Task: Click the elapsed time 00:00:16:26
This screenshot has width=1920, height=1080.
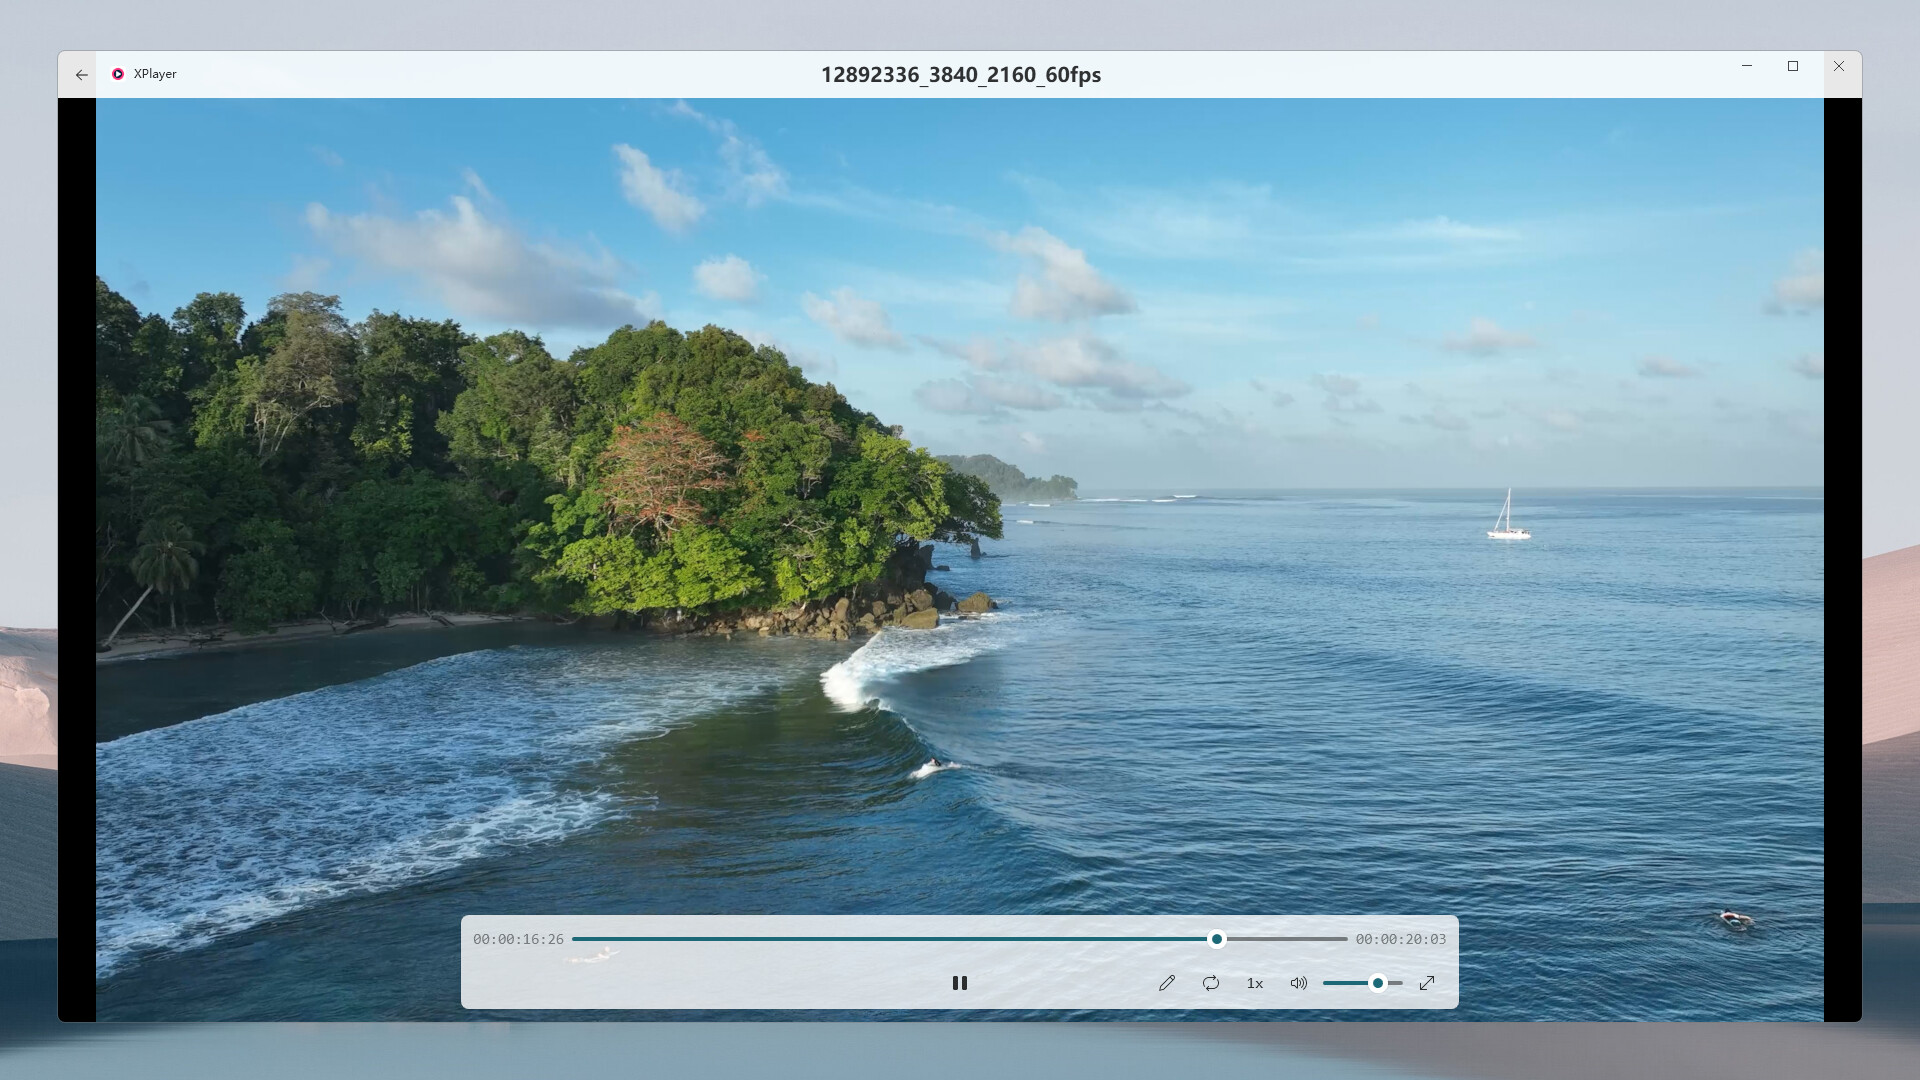Action: click(x=518, y=939)
